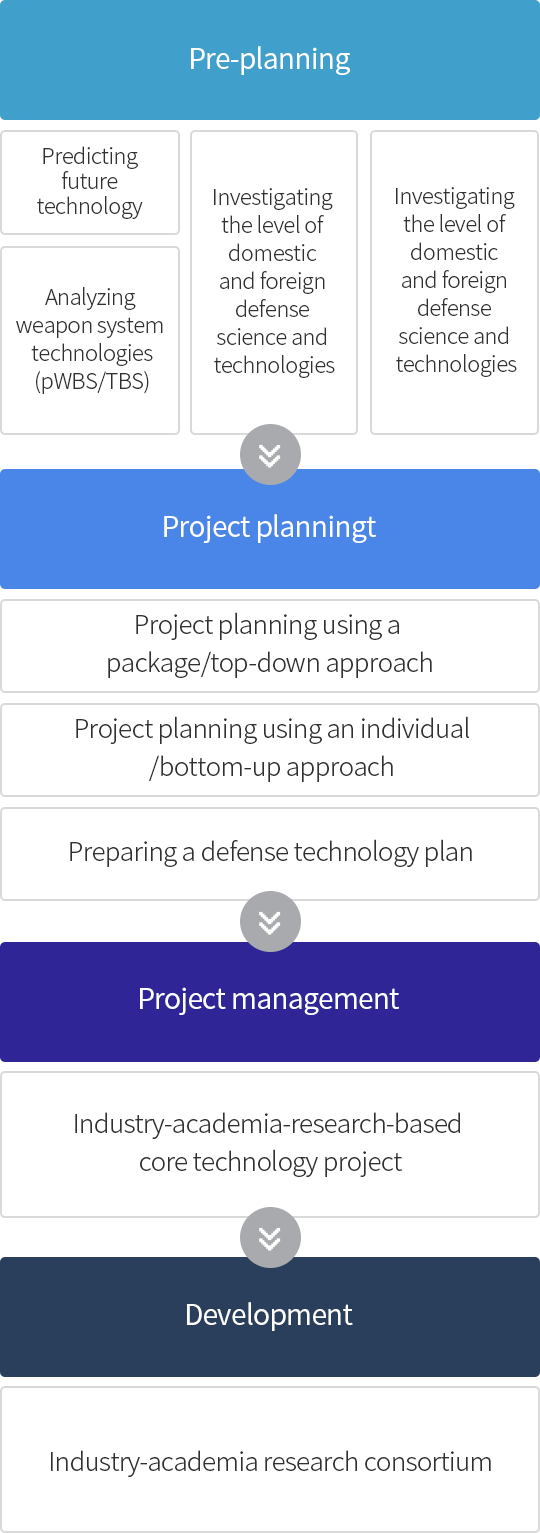This screenshot has width=540, height=1533.
Task: Select the Project planningt header bar
Action: pyautogui.click(x=270, y=528)
